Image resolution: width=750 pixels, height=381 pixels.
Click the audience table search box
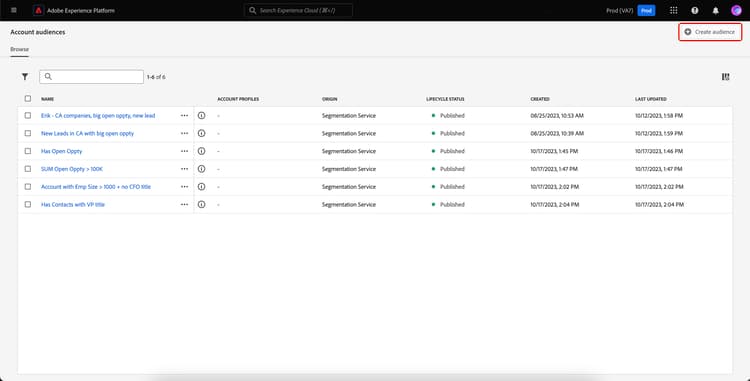[91, 76]
